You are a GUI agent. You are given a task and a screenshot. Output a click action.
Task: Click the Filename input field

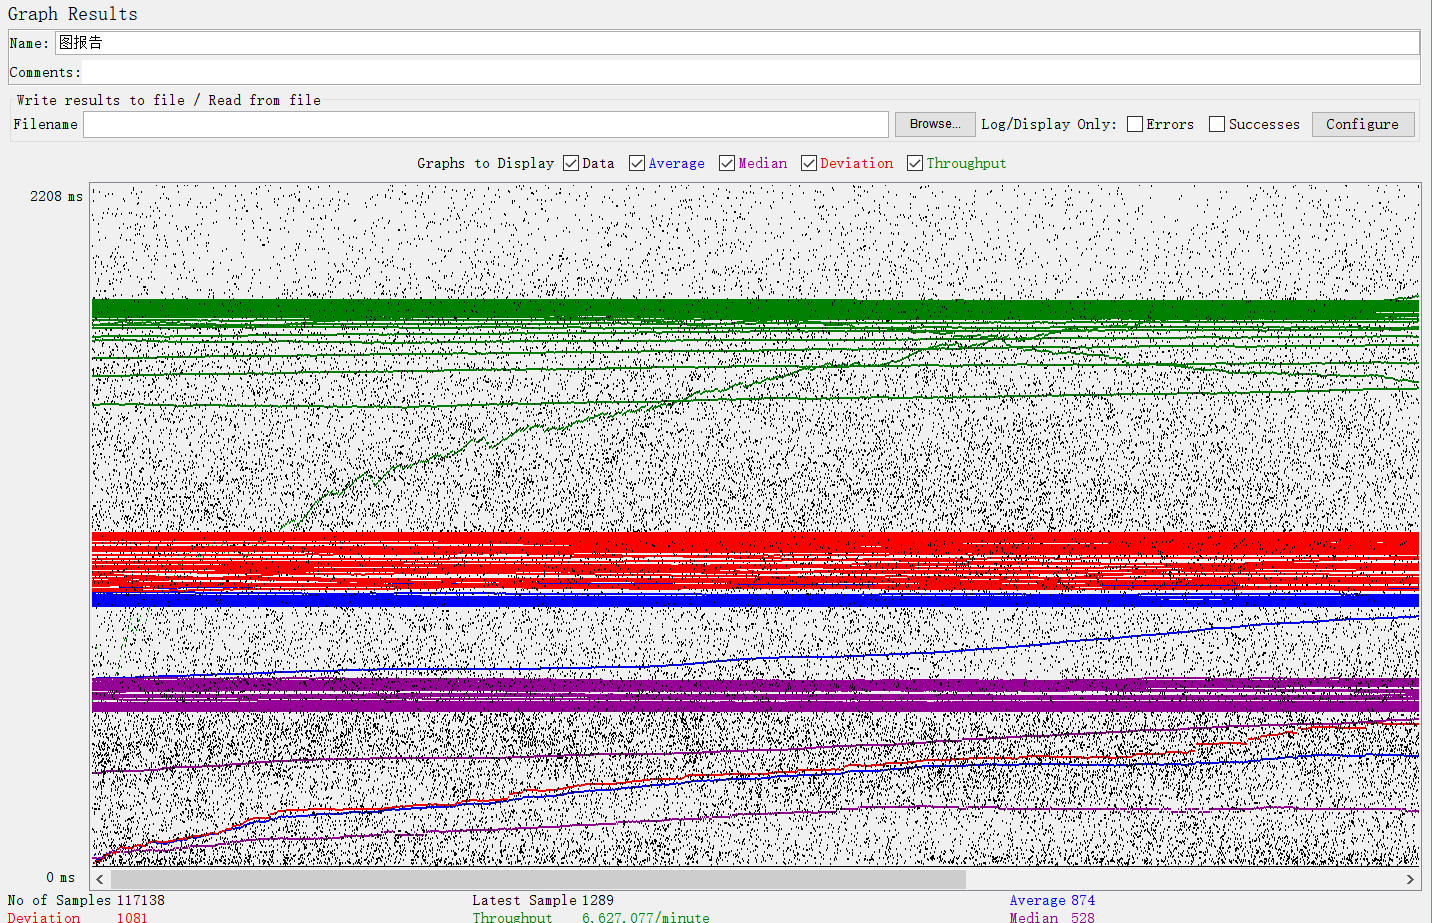(485, 124)
